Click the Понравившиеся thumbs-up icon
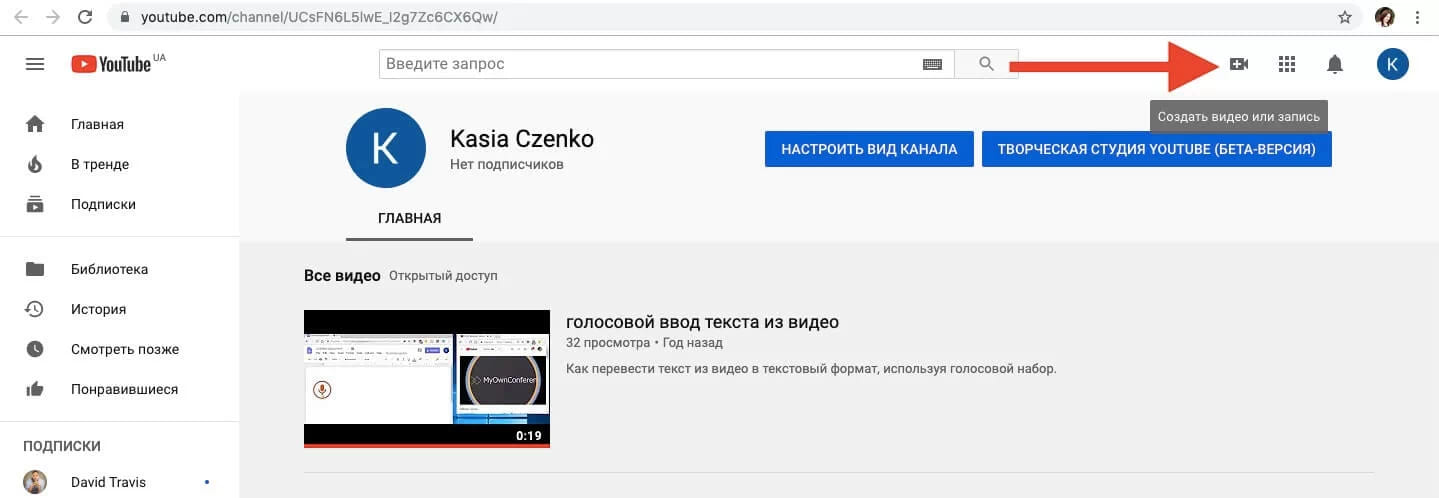 (35, 389)
